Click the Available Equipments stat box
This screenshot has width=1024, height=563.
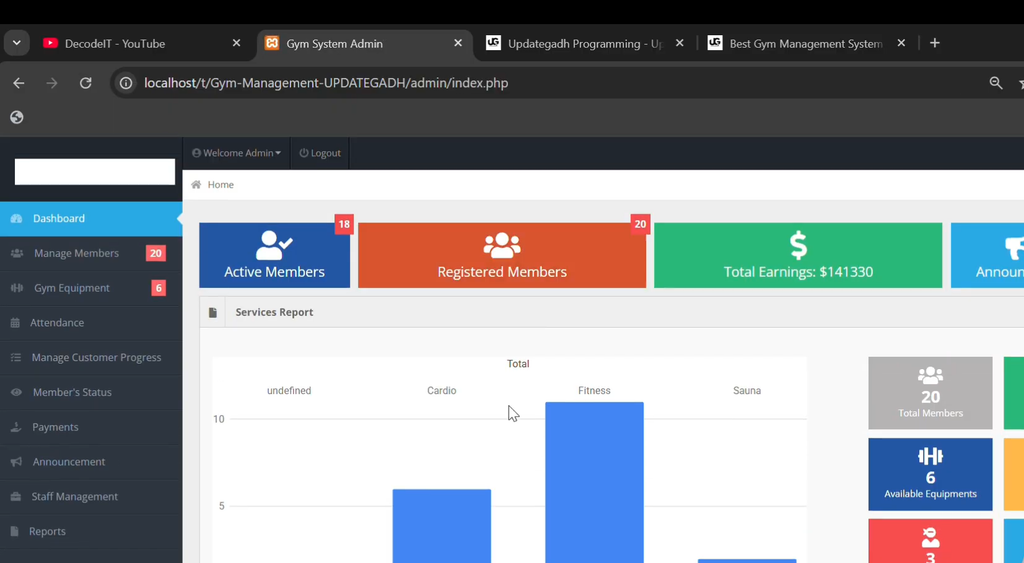(x=930, y=474)
